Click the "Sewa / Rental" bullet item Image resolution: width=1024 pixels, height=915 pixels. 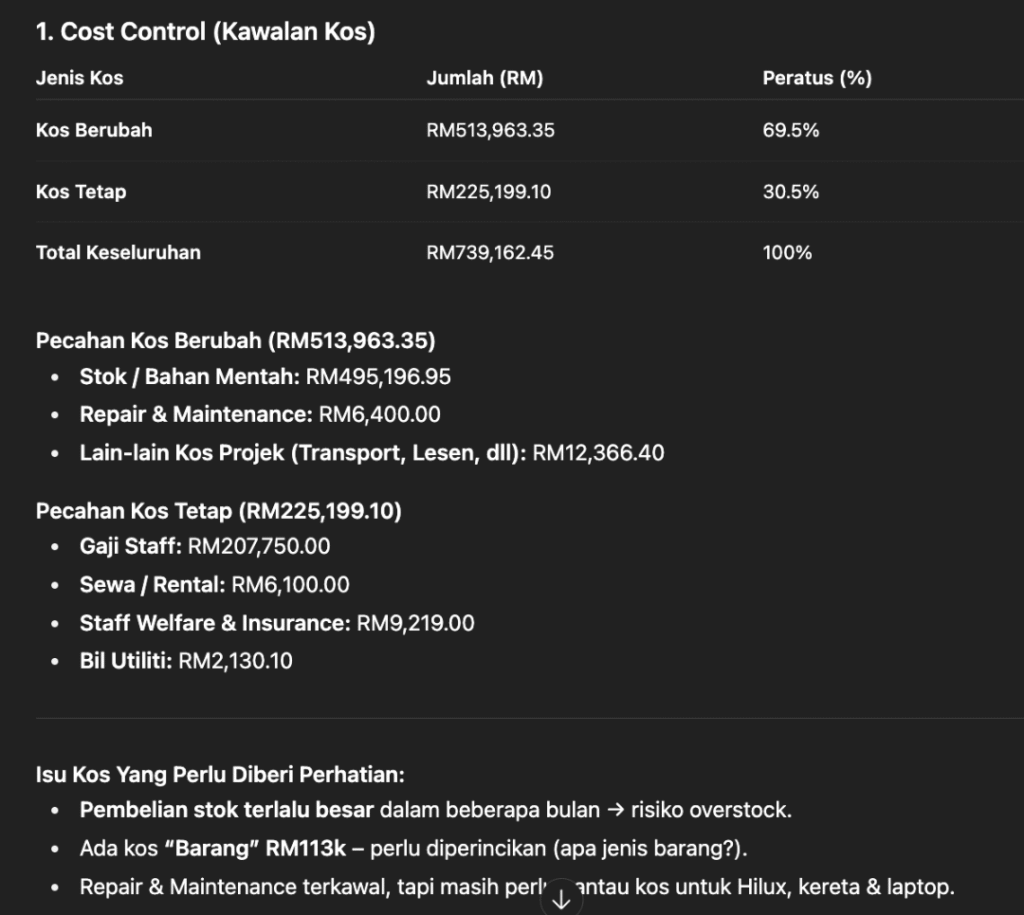point(214,584)
